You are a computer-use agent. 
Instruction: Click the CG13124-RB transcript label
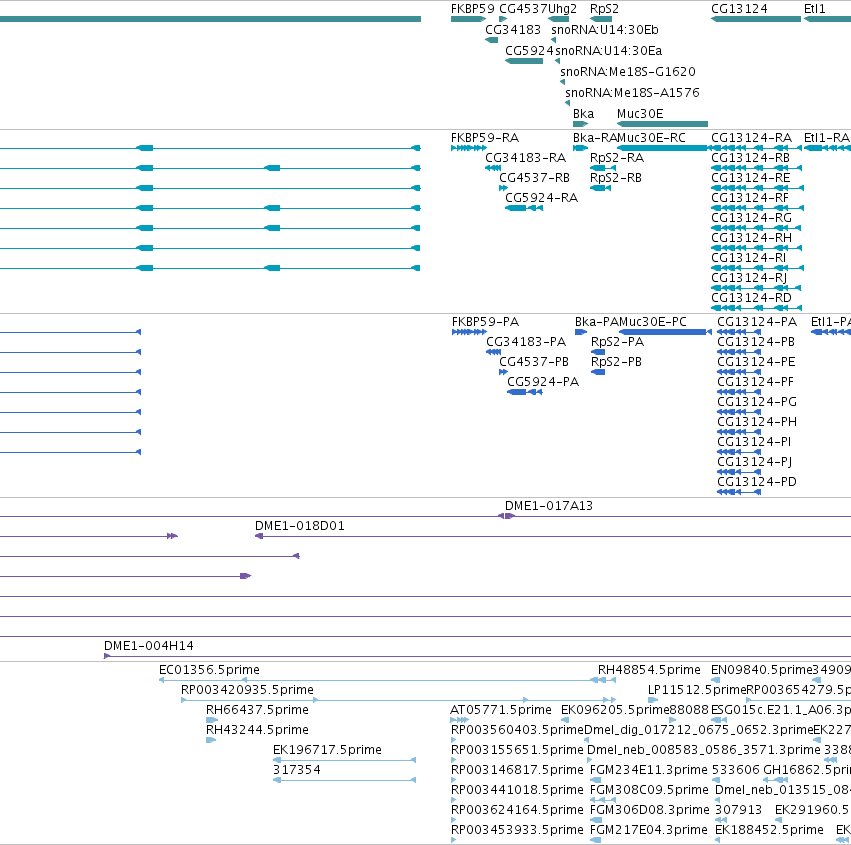(751, 157)
